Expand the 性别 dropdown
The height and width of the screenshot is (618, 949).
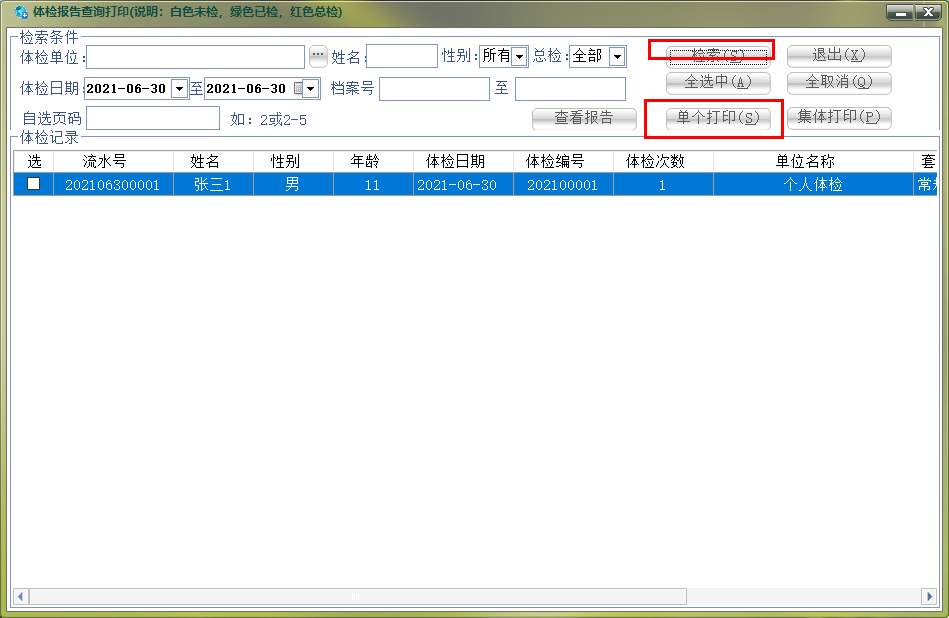519,56
